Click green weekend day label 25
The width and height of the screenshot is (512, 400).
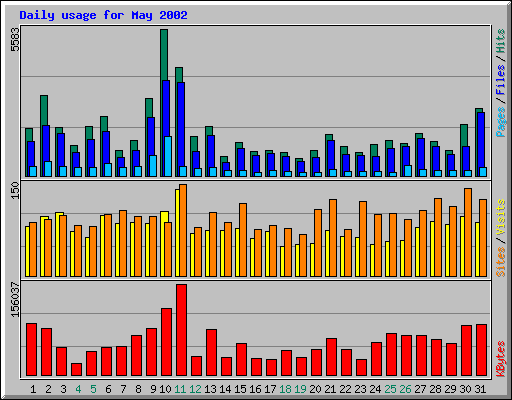(x=390, y=389)
